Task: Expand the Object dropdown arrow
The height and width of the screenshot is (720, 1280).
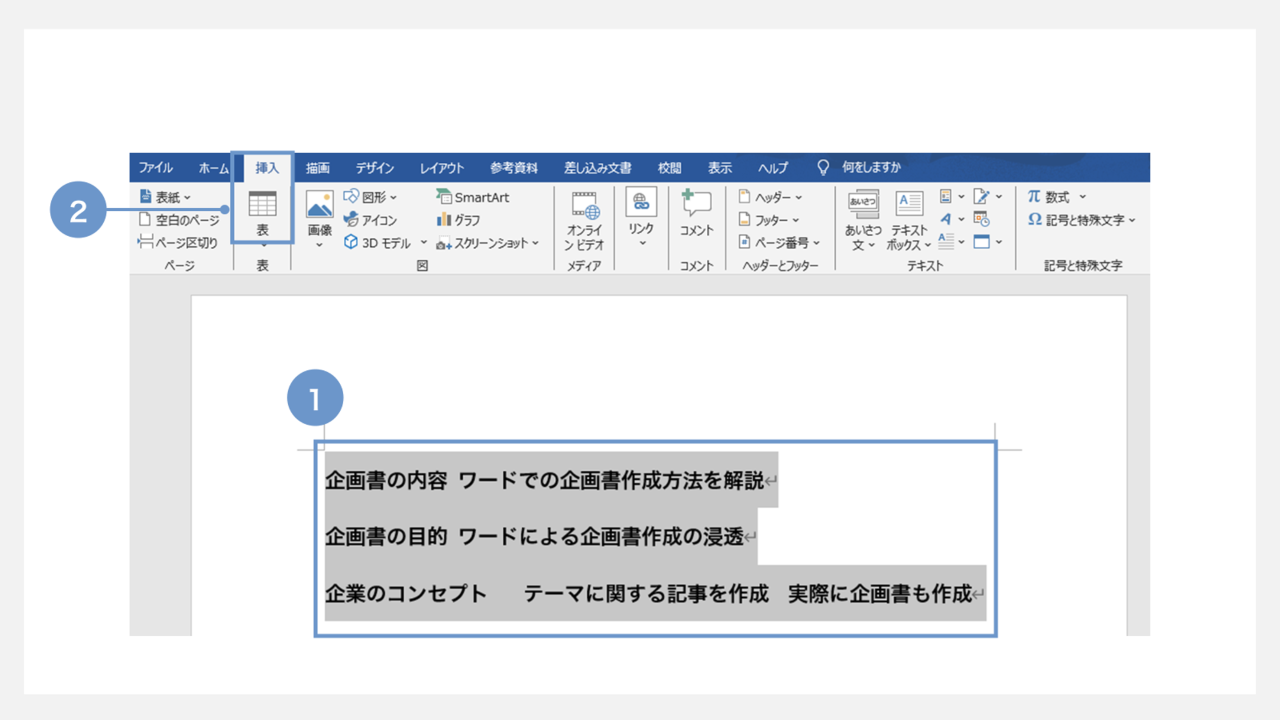Action: pyautogui.click(x=998, y=241)
